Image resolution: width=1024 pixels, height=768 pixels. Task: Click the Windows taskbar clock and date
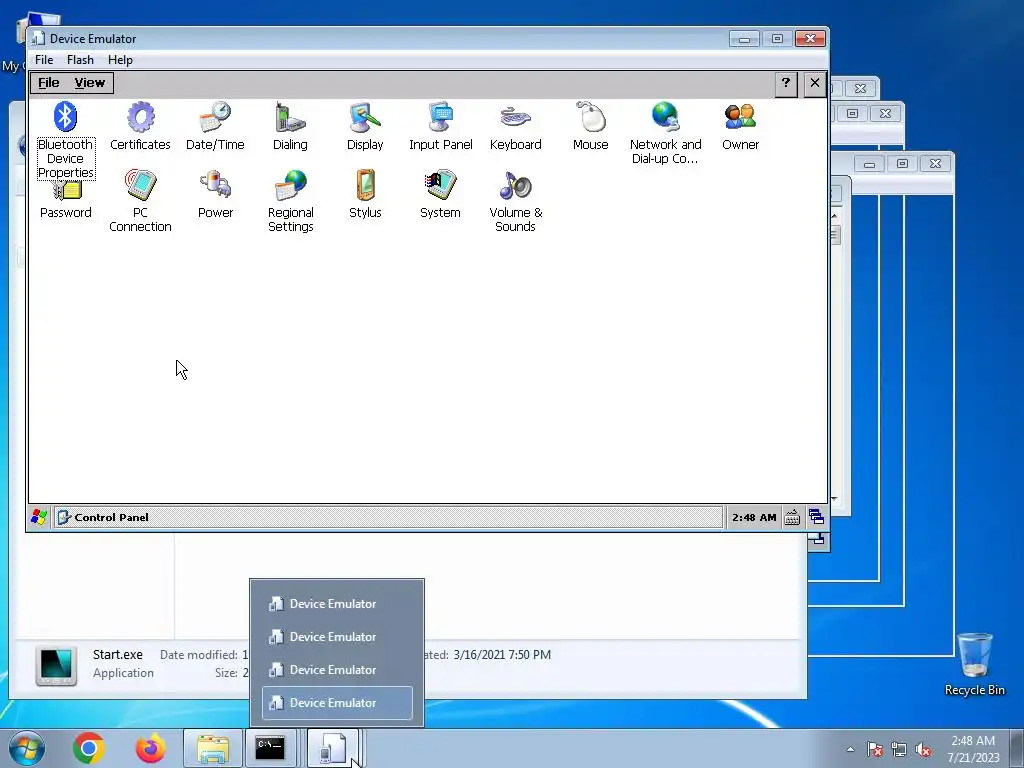(x=973, y=749)
